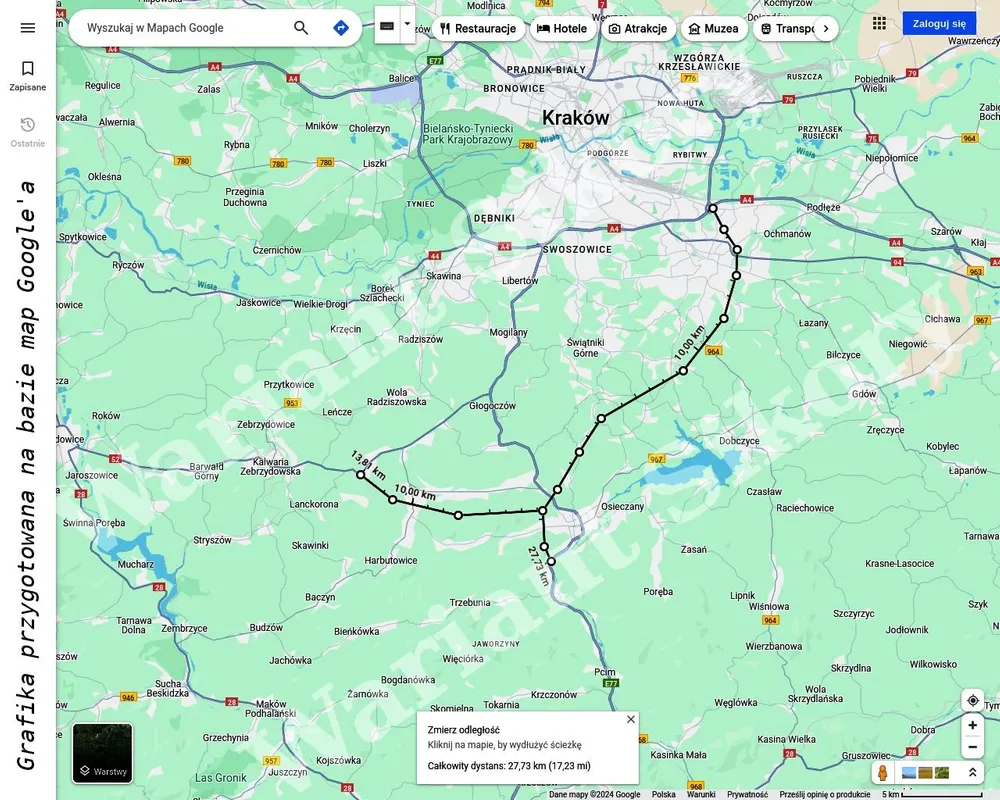Click the top measurement point near A4 junction

(x=713, y=208)
